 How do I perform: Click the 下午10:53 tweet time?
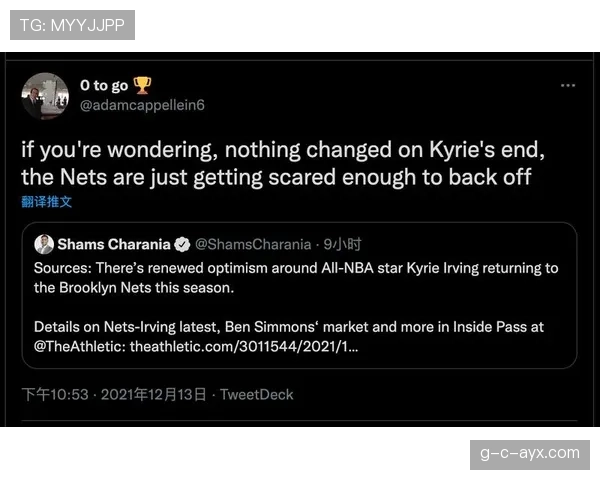55,394
